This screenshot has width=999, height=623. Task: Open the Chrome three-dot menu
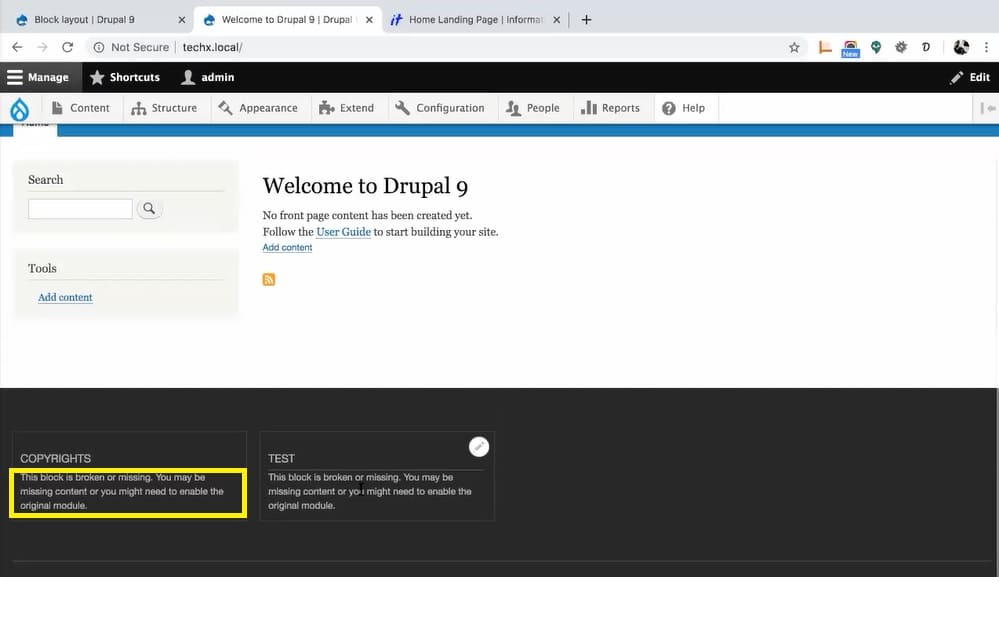coord(986,47)
